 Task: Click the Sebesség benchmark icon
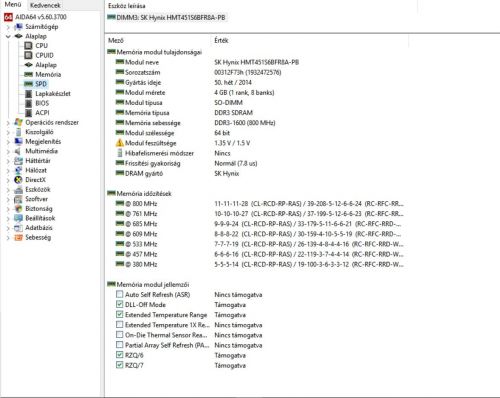click(x=18, y=238)
